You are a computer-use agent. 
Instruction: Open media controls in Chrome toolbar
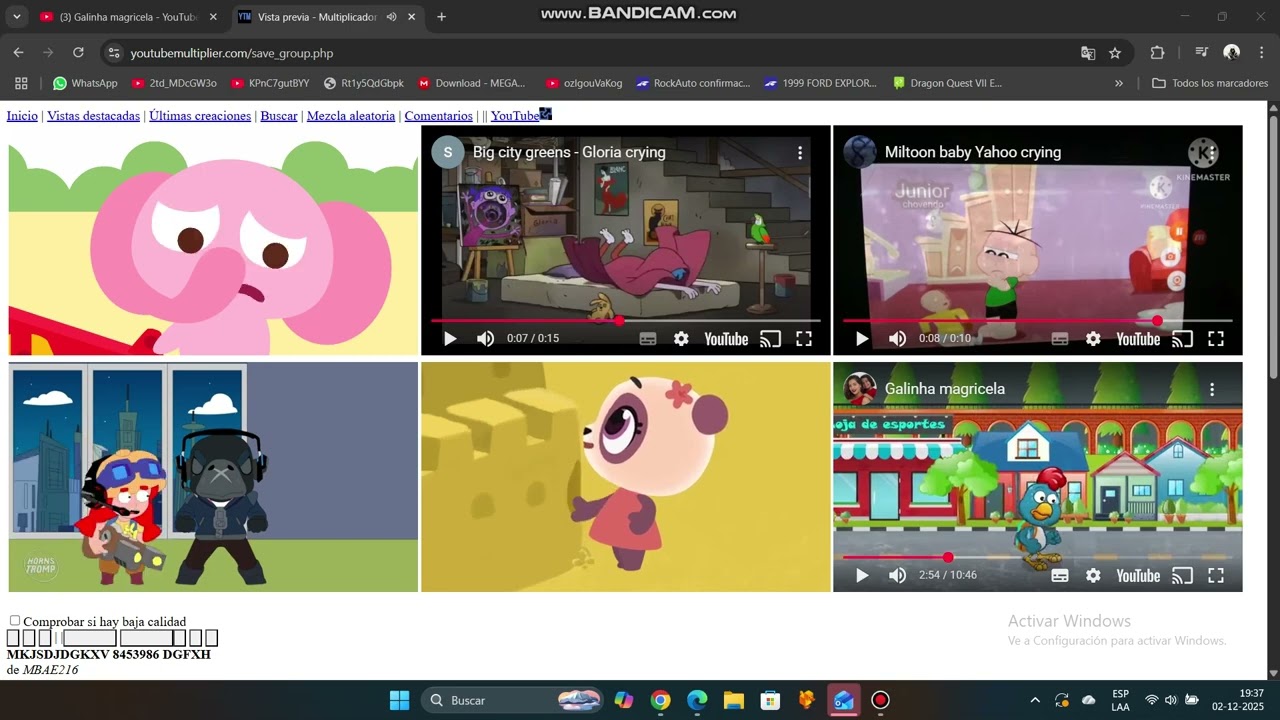click(1201, 53)
